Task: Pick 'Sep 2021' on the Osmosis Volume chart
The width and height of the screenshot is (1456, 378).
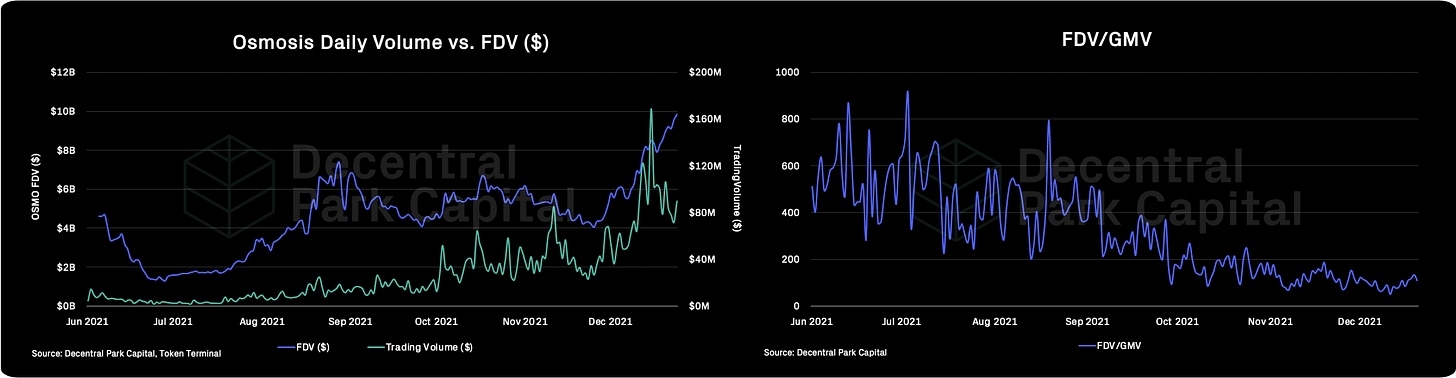Action: pyautogui.click(x=349, y=321)
